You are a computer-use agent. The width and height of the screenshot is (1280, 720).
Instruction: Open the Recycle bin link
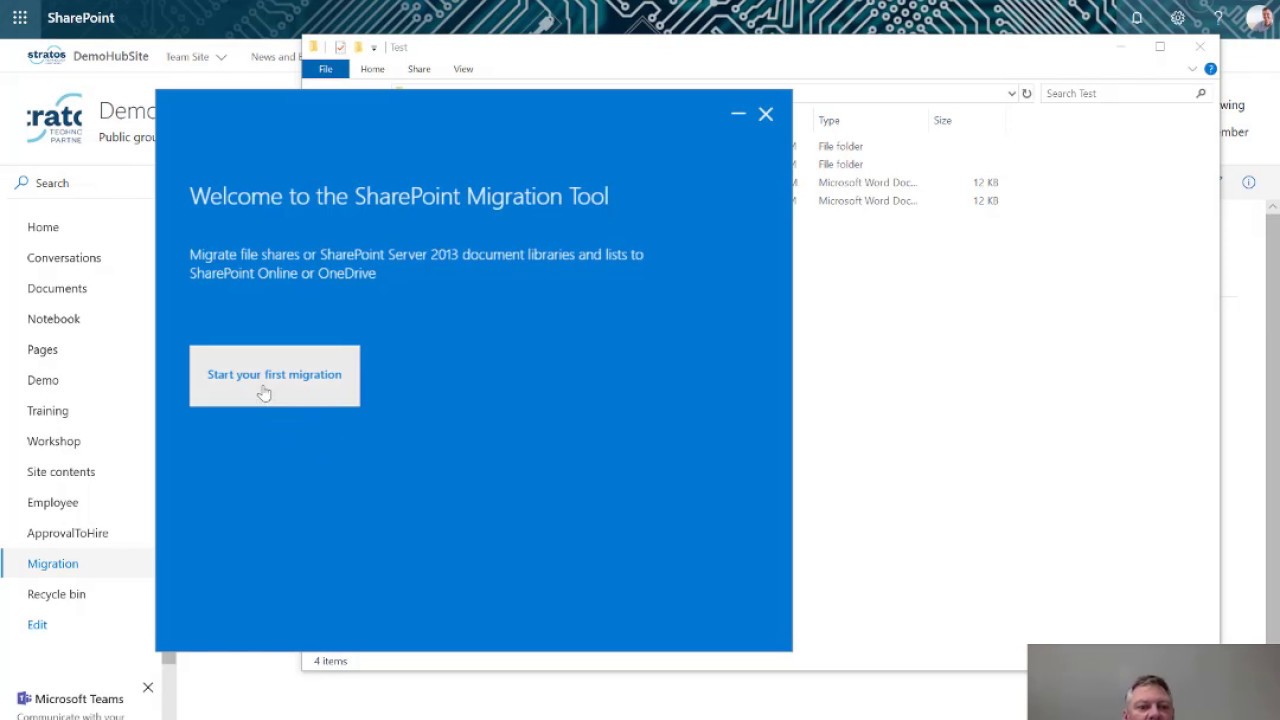[x=57, y=594]
